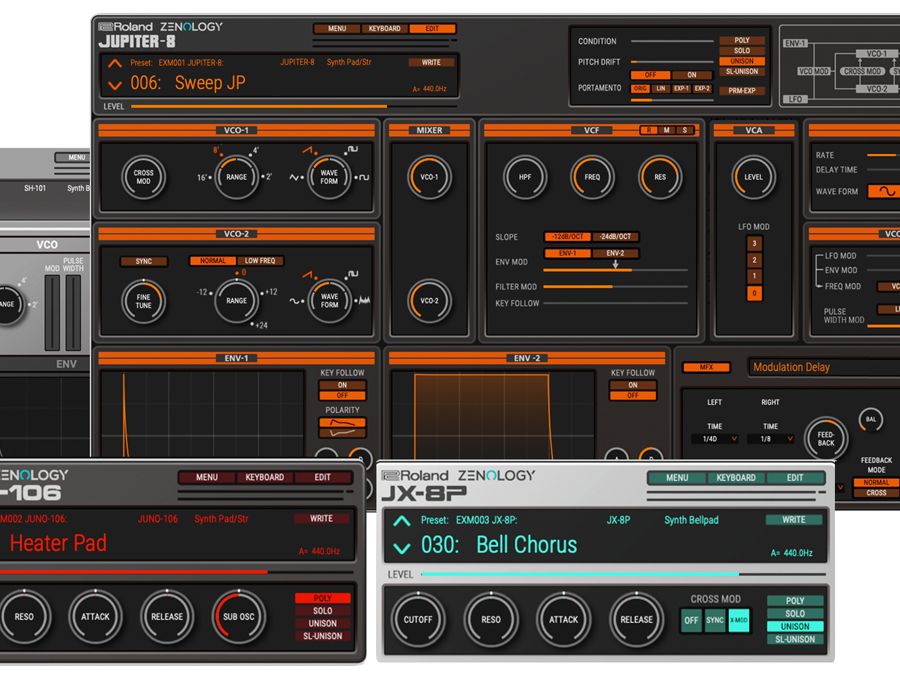Toggle the MFX button
This screenshot has height=675, width=900.
[706, 367]
